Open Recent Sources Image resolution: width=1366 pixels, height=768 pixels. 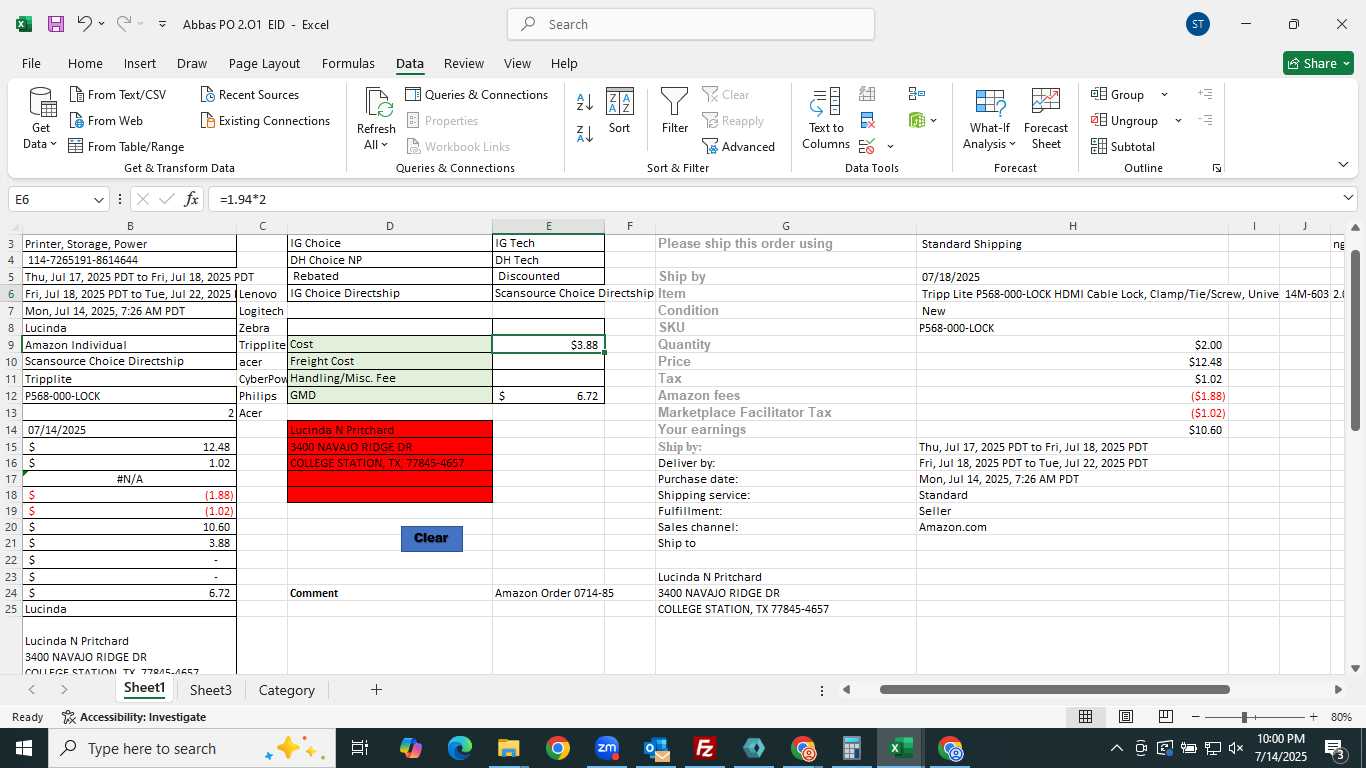[x=250, y=95]
